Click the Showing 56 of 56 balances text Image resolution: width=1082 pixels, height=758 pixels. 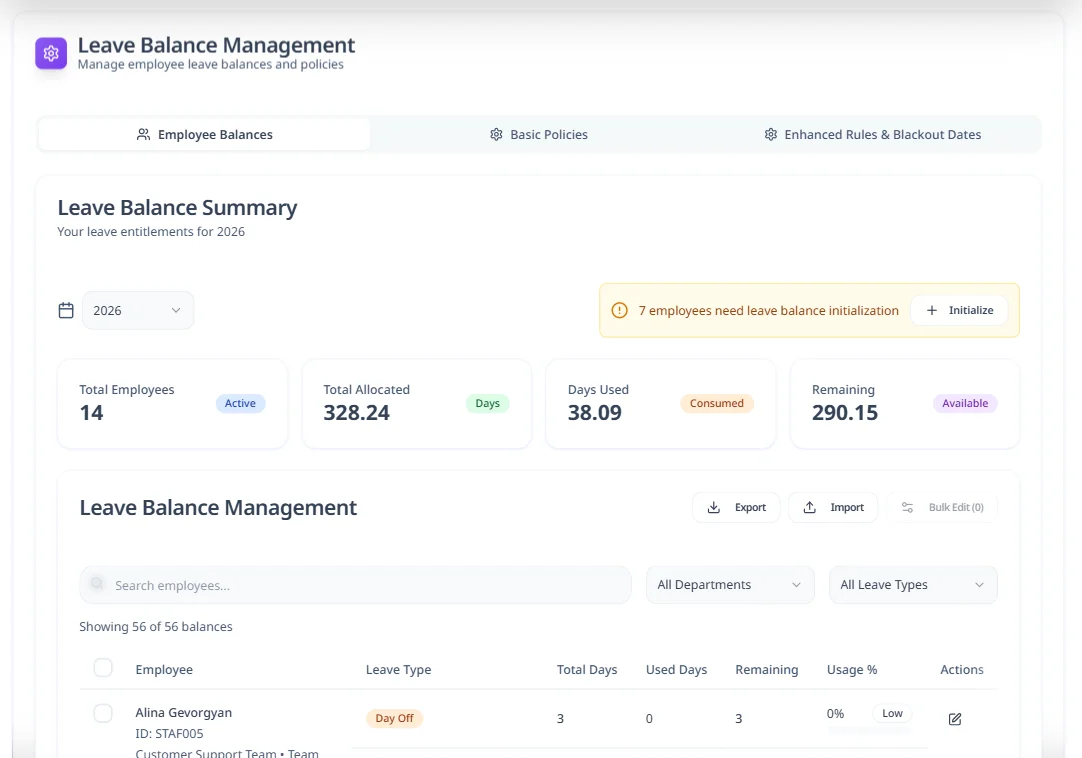coord(156,627)
